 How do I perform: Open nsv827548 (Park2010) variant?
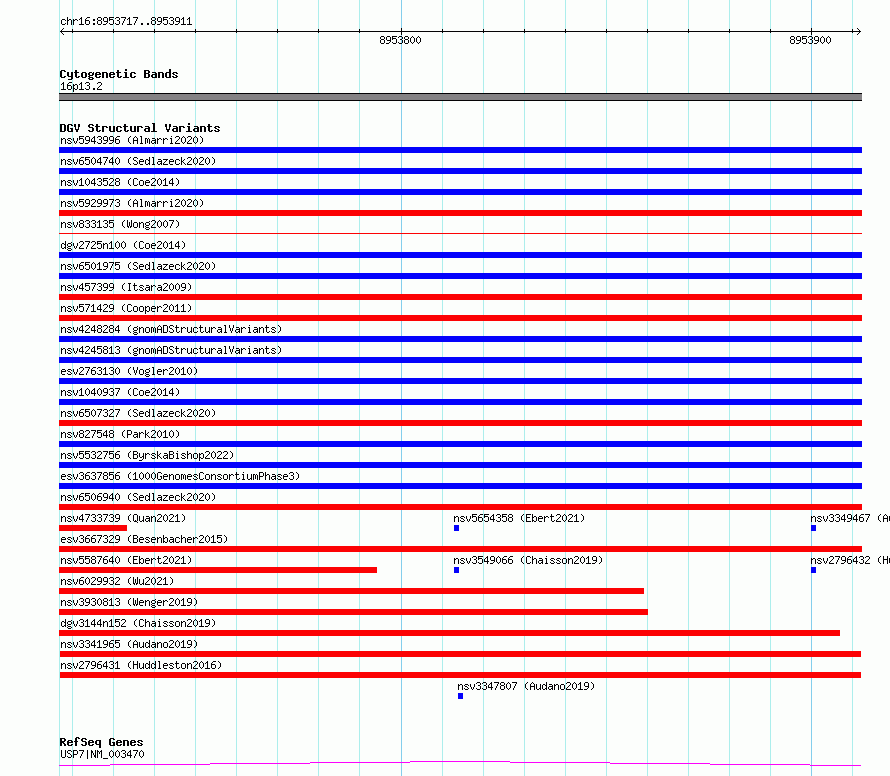(120, 434)
